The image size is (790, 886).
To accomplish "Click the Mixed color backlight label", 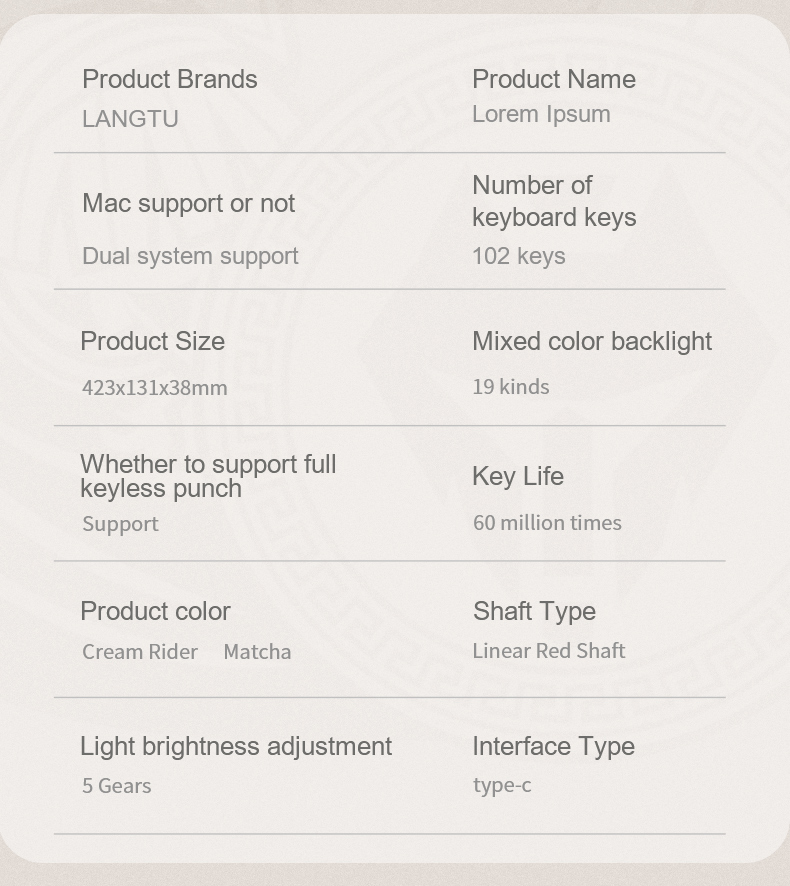I will click(592, 342).
